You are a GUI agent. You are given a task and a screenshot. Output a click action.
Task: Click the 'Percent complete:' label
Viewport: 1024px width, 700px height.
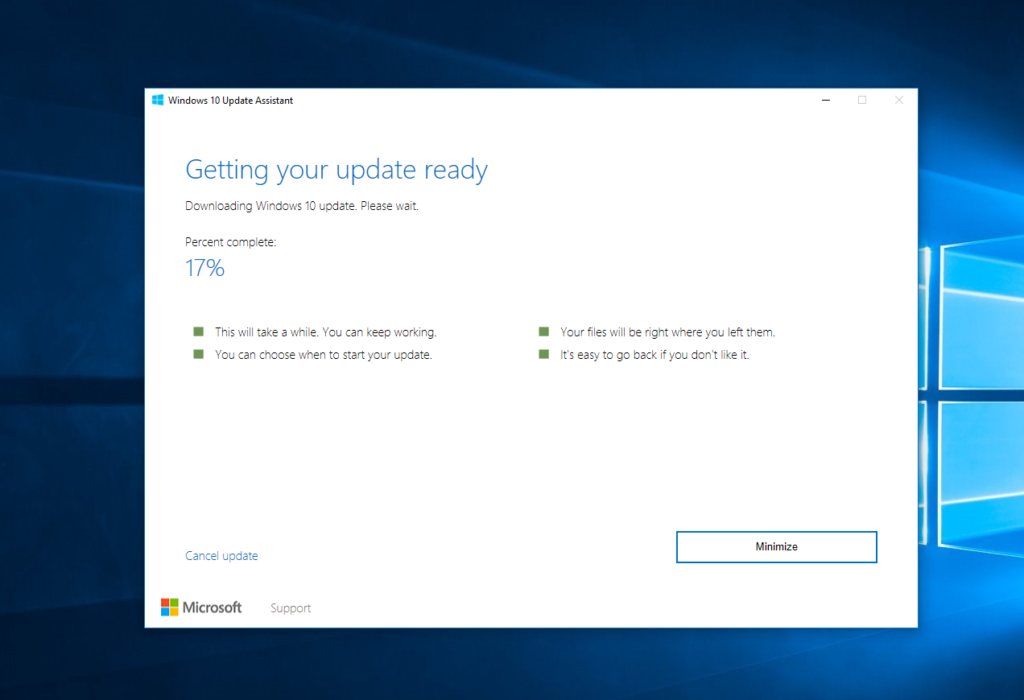point(231,242)
